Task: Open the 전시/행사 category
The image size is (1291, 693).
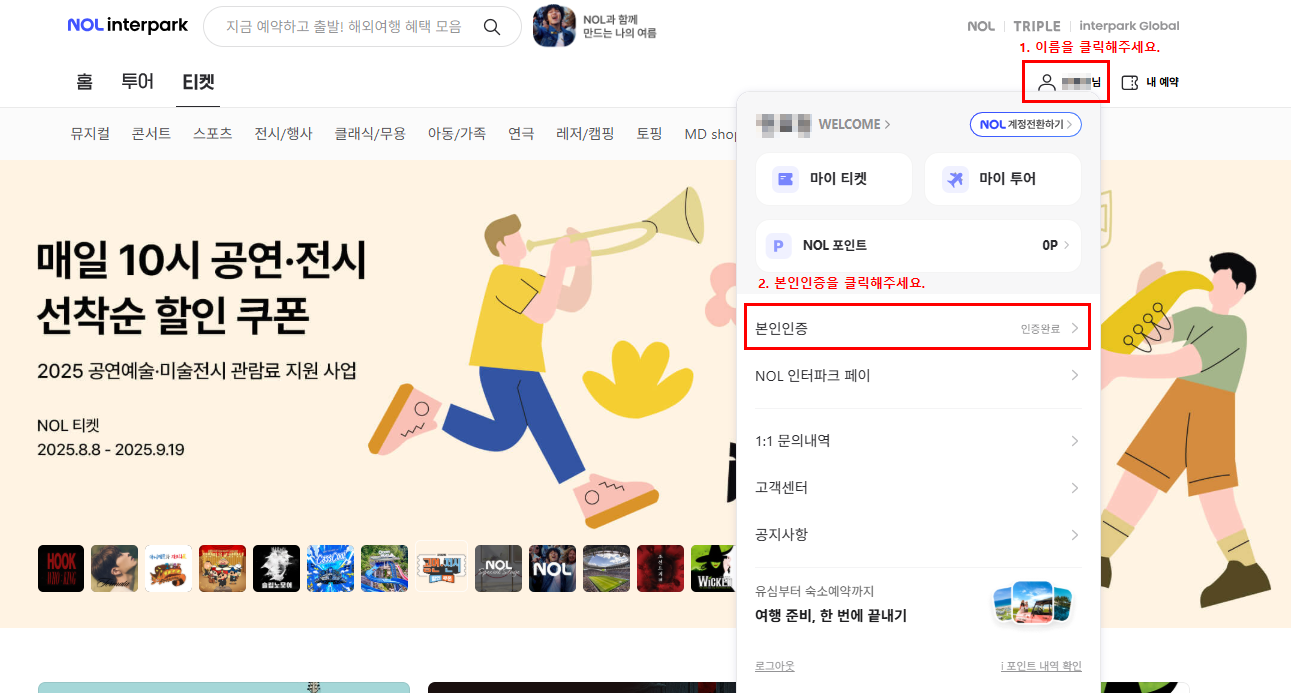Action: coord(283,133)
